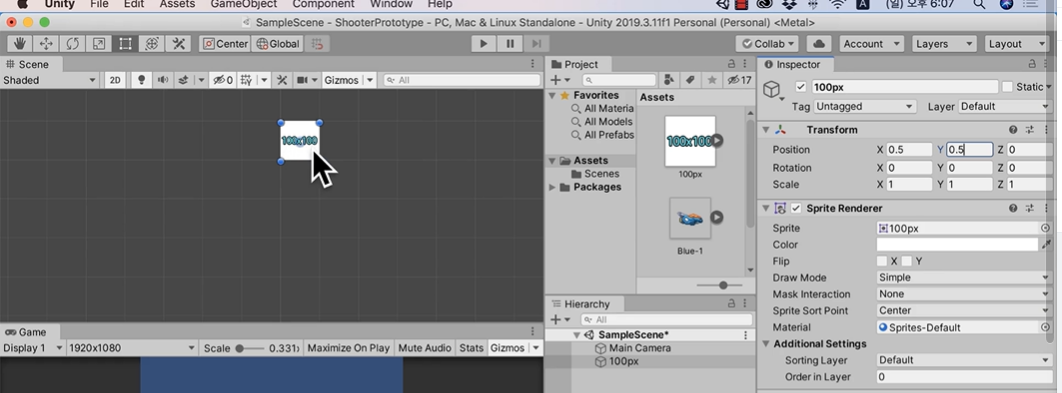Click the white Color swatch field
The height and width of the screenshot is (393, 1062).
click(957, 245)
